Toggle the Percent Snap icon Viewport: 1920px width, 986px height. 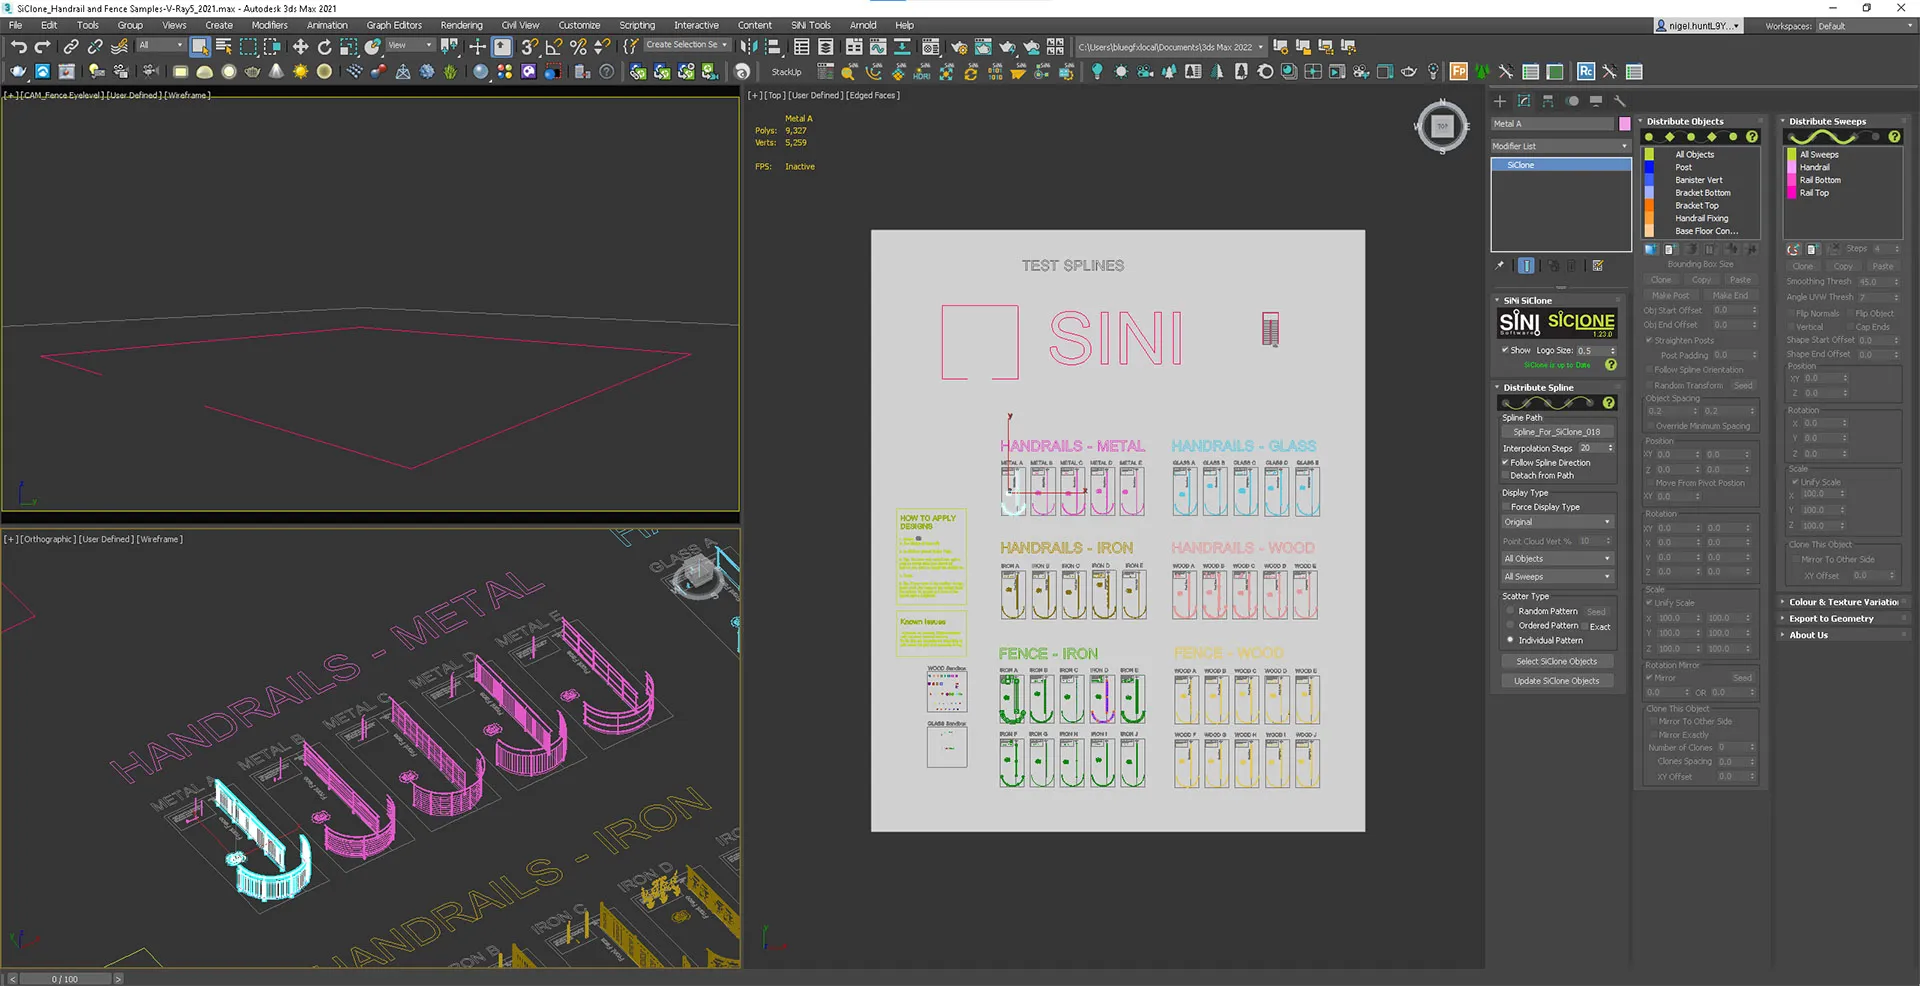[x=578, y=46]
